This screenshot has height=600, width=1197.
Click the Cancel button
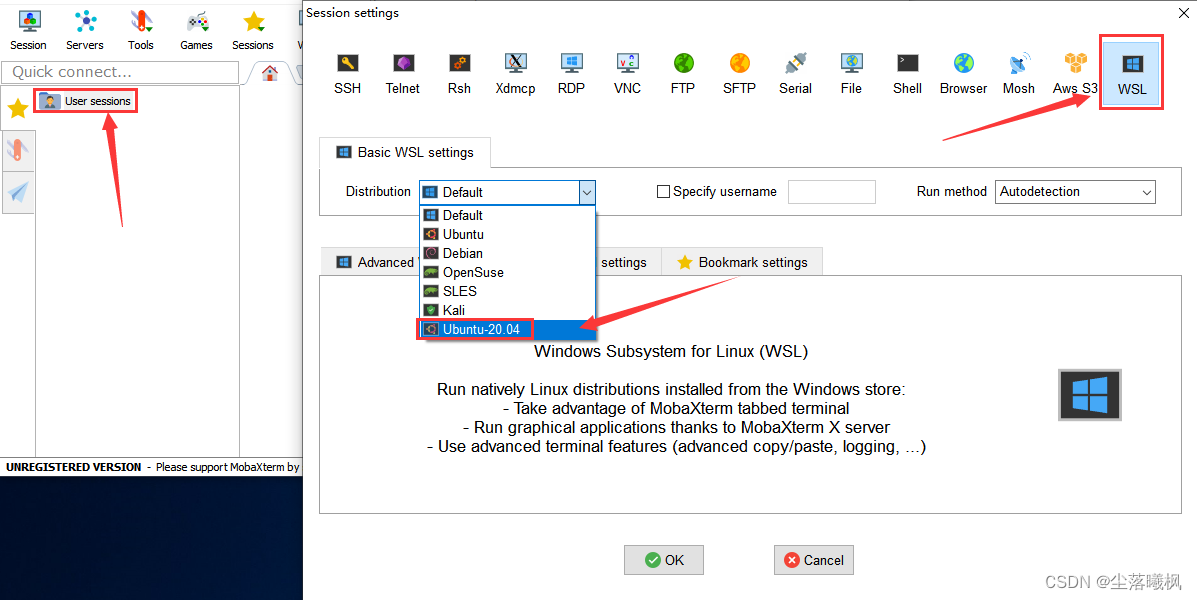point(813,560)
